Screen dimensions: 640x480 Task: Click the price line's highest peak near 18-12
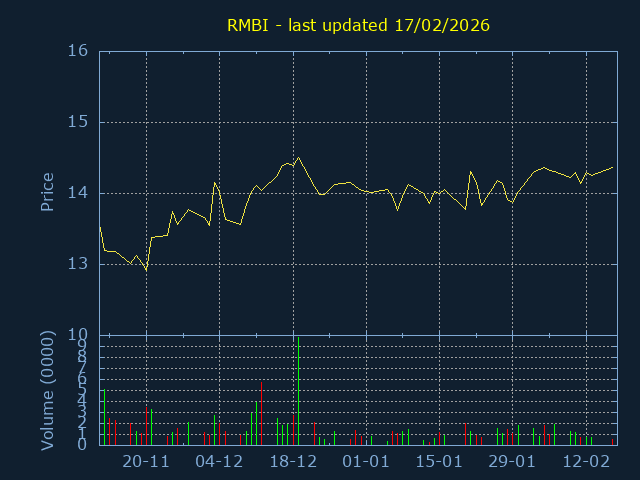tap(298, 157)
